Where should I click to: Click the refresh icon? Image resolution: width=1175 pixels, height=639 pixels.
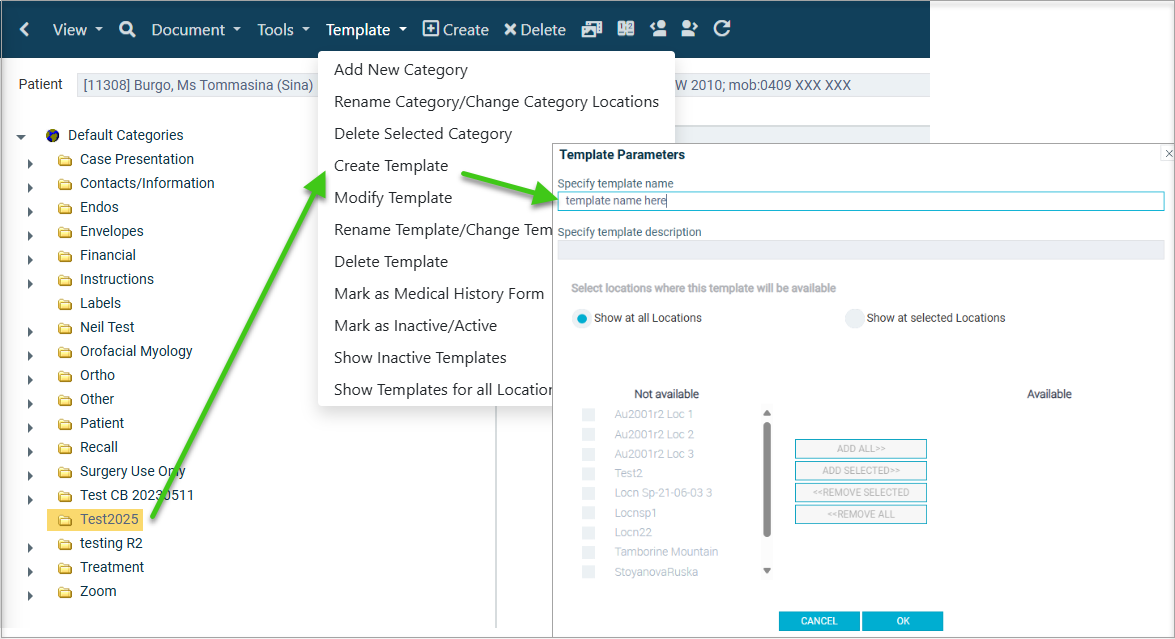(722, 28)
